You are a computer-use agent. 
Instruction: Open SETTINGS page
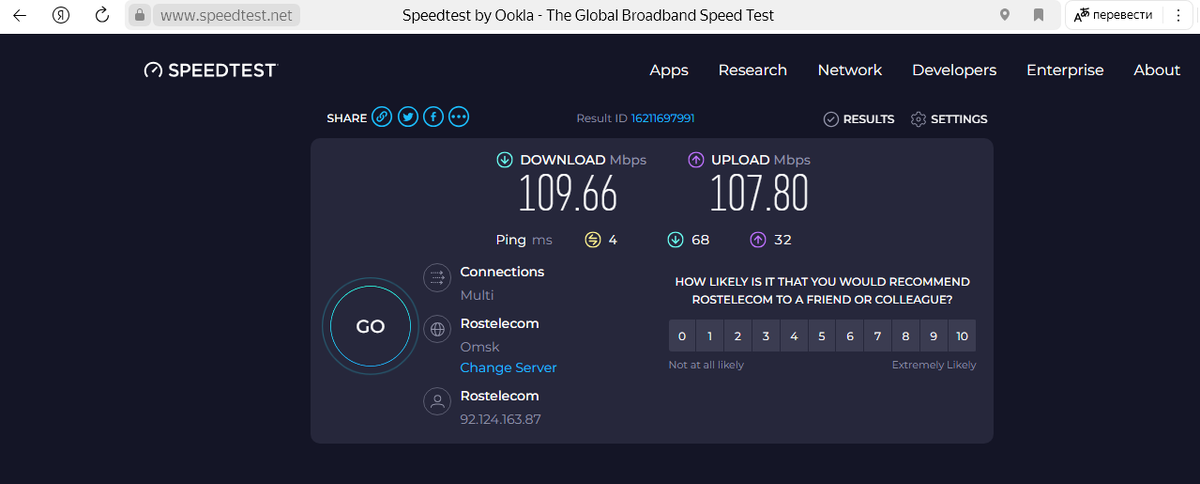pos(949,119)
